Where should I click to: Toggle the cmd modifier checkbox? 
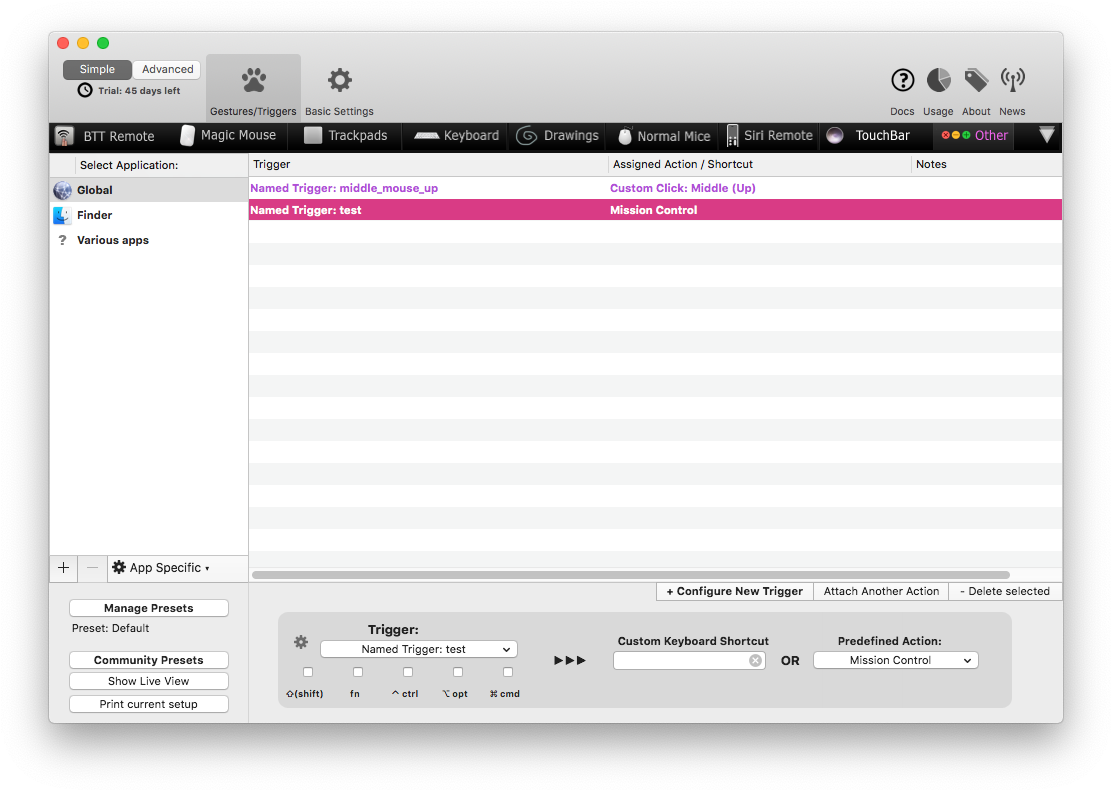pos(508,672)
